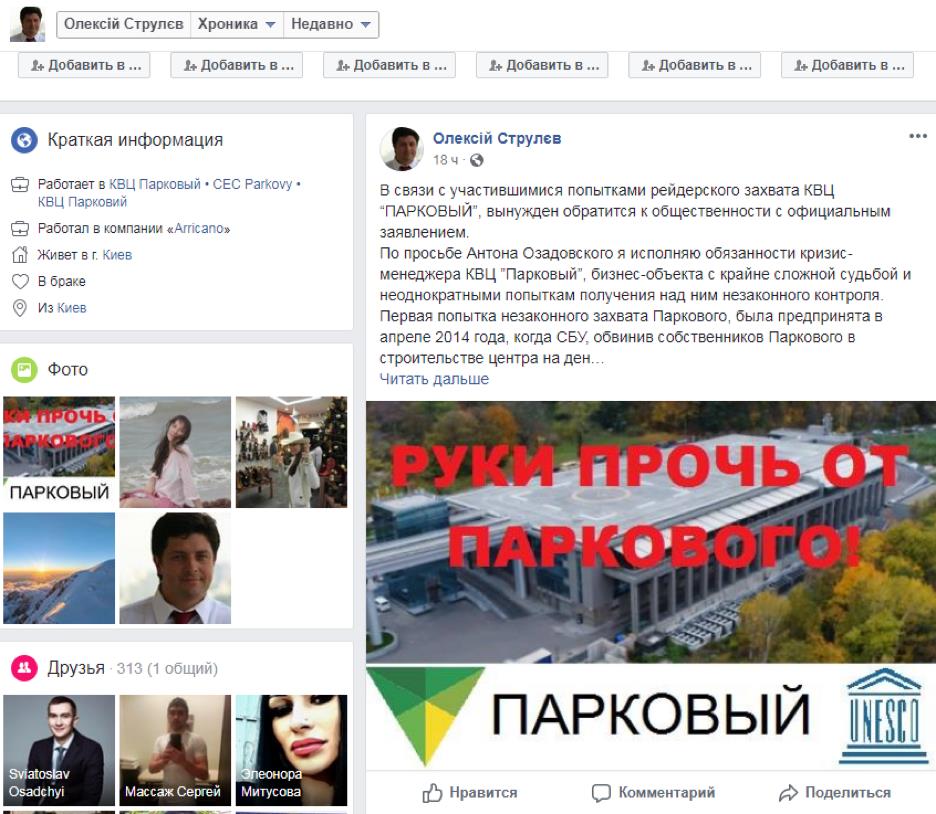This screenshot has height=814, width=936.
Task: Click the pink Друзья section icon
Action: coord(24,668)
